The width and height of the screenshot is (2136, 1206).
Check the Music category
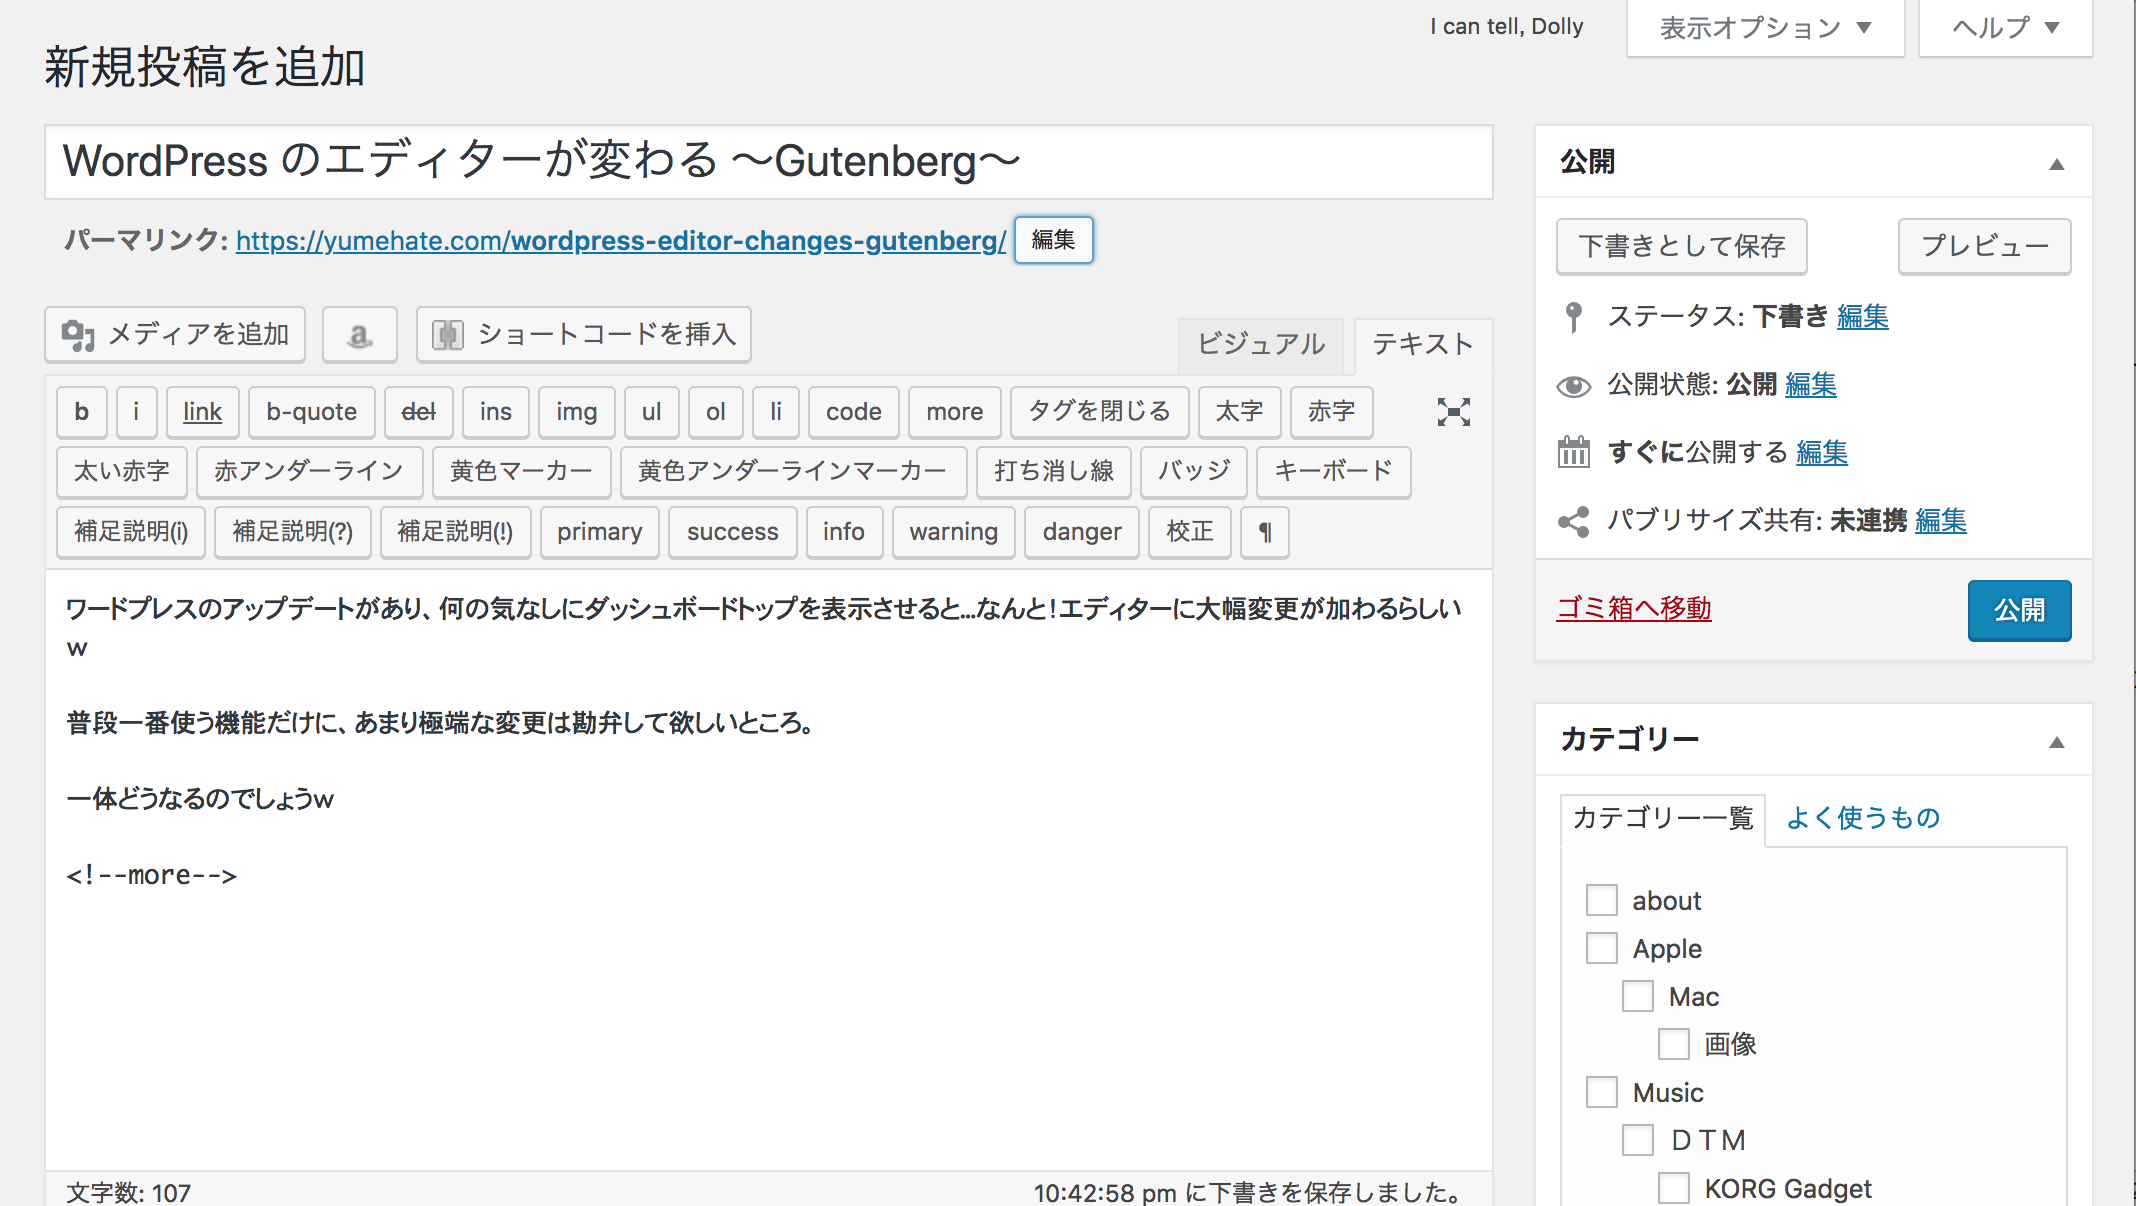tap(1602, 1092)
